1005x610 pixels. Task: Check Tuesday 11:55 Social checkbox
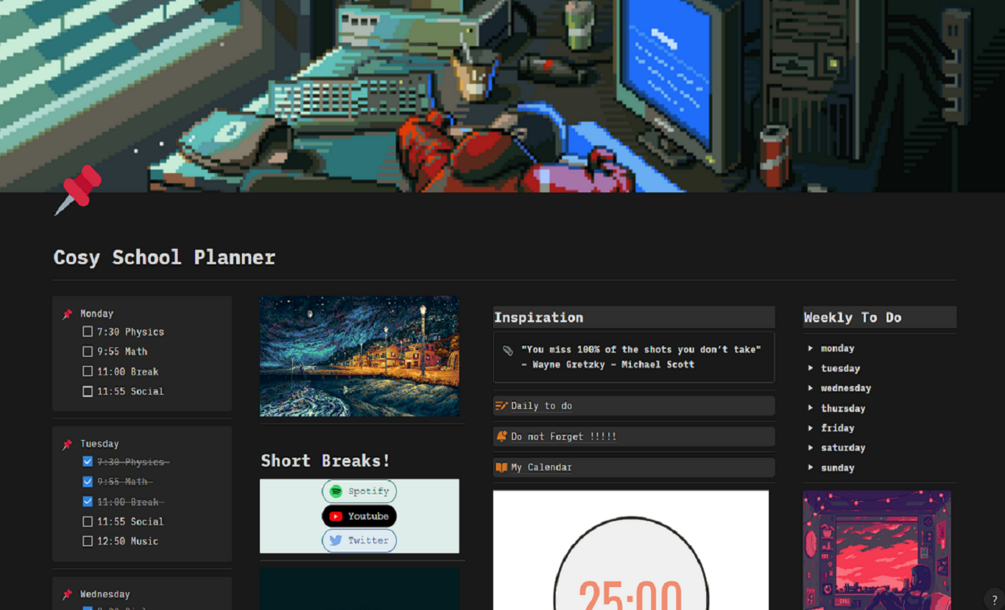coord(88,522)
